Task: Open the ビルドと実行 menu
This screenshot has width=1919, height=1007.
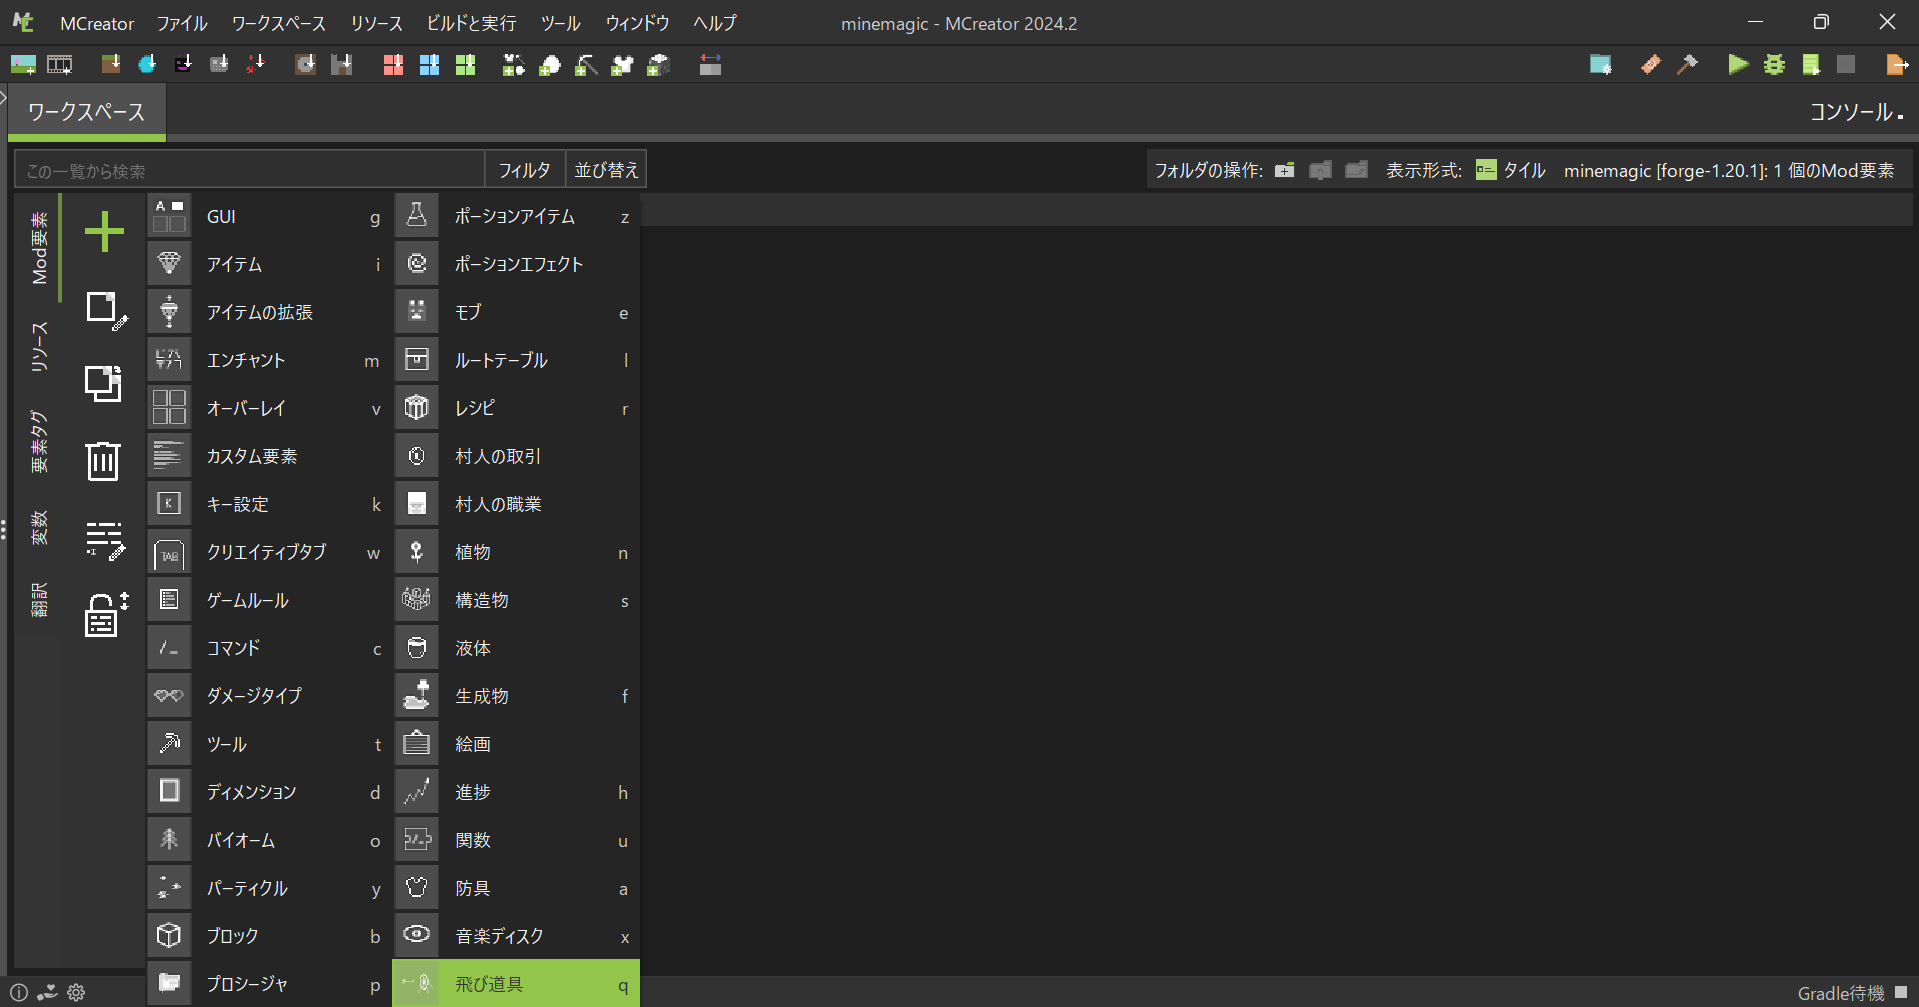Action: click(x=471, y=23)
